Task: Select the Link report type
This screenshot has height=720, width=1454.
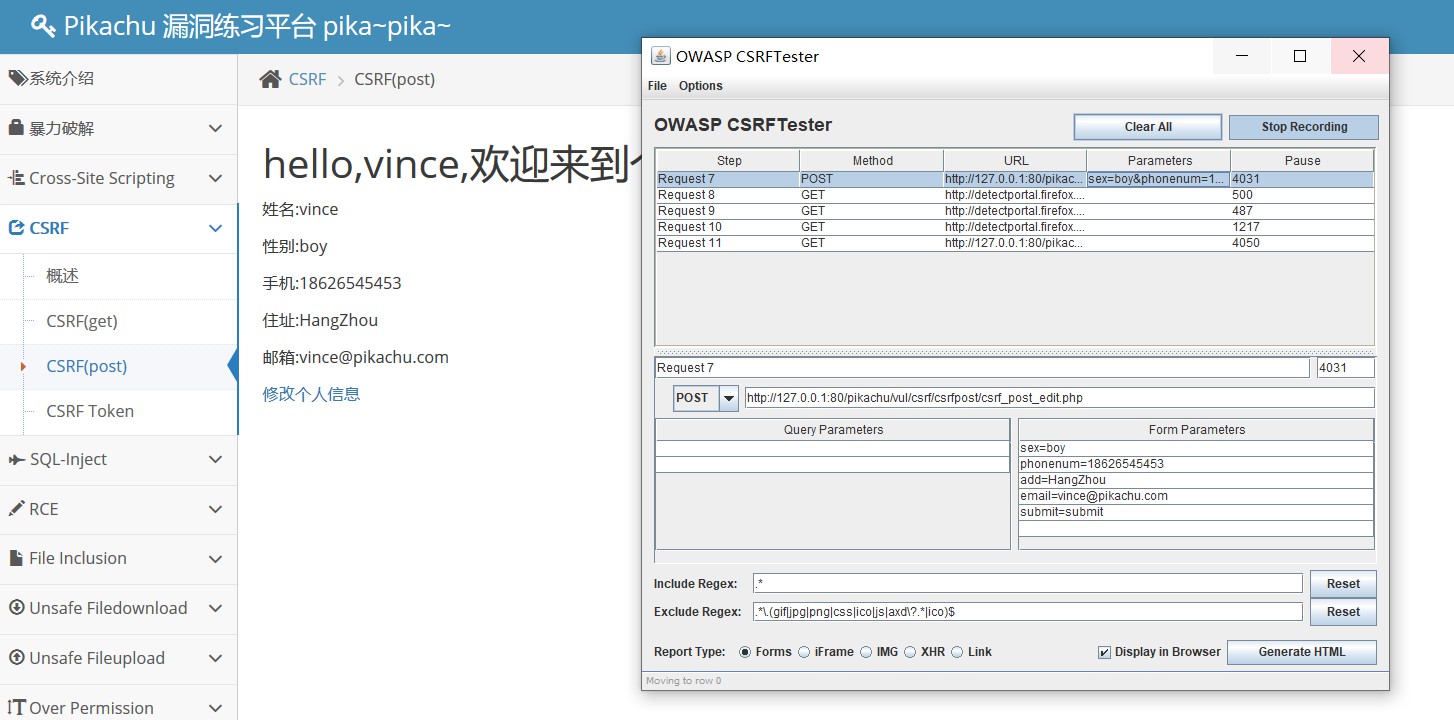Action: tap(957, 652)
